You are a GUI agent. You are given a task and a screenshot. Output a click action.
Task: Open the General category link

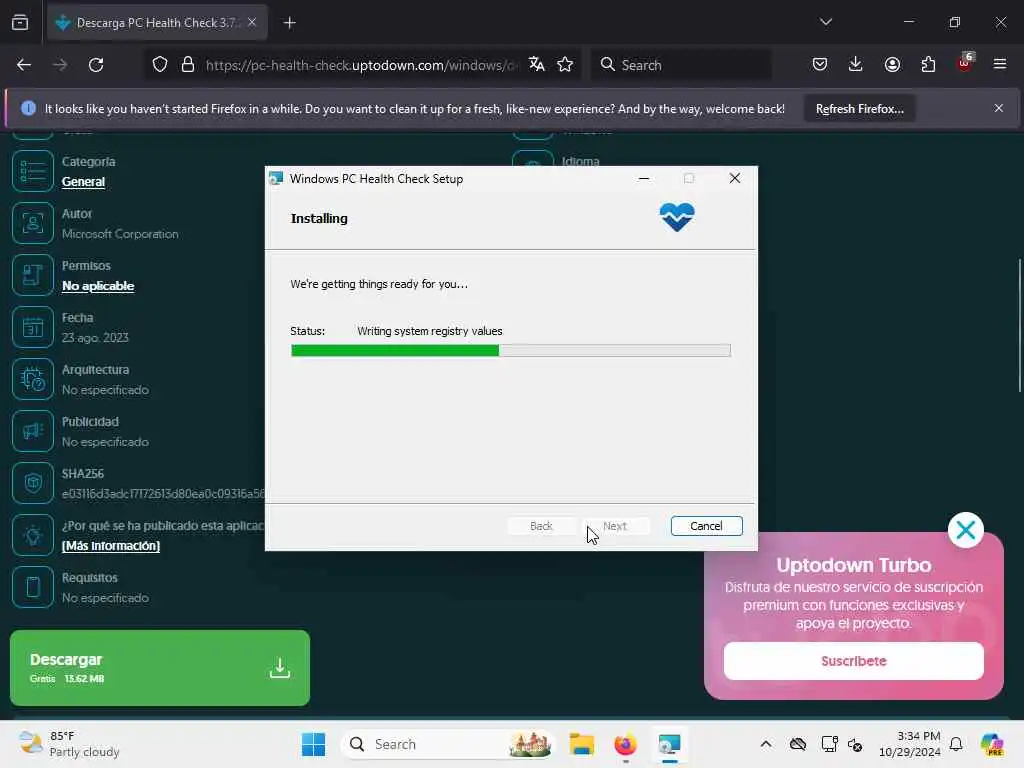[x=83, y=182]
